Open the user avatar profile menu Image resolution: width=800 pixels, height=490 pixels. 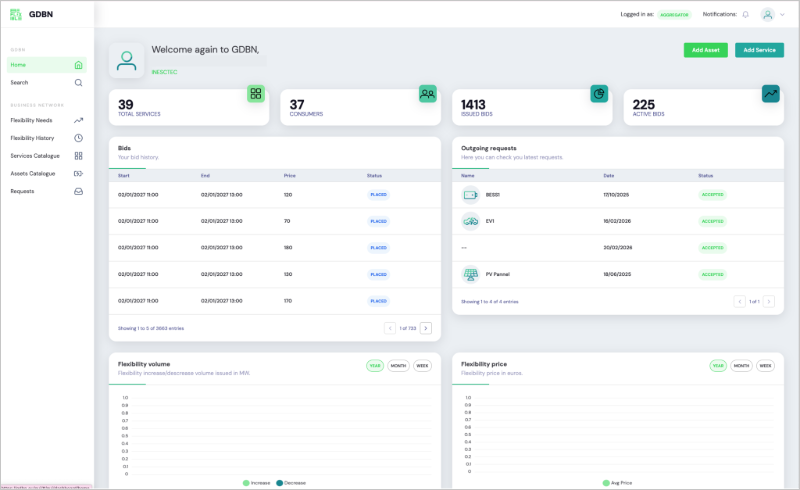767,15
